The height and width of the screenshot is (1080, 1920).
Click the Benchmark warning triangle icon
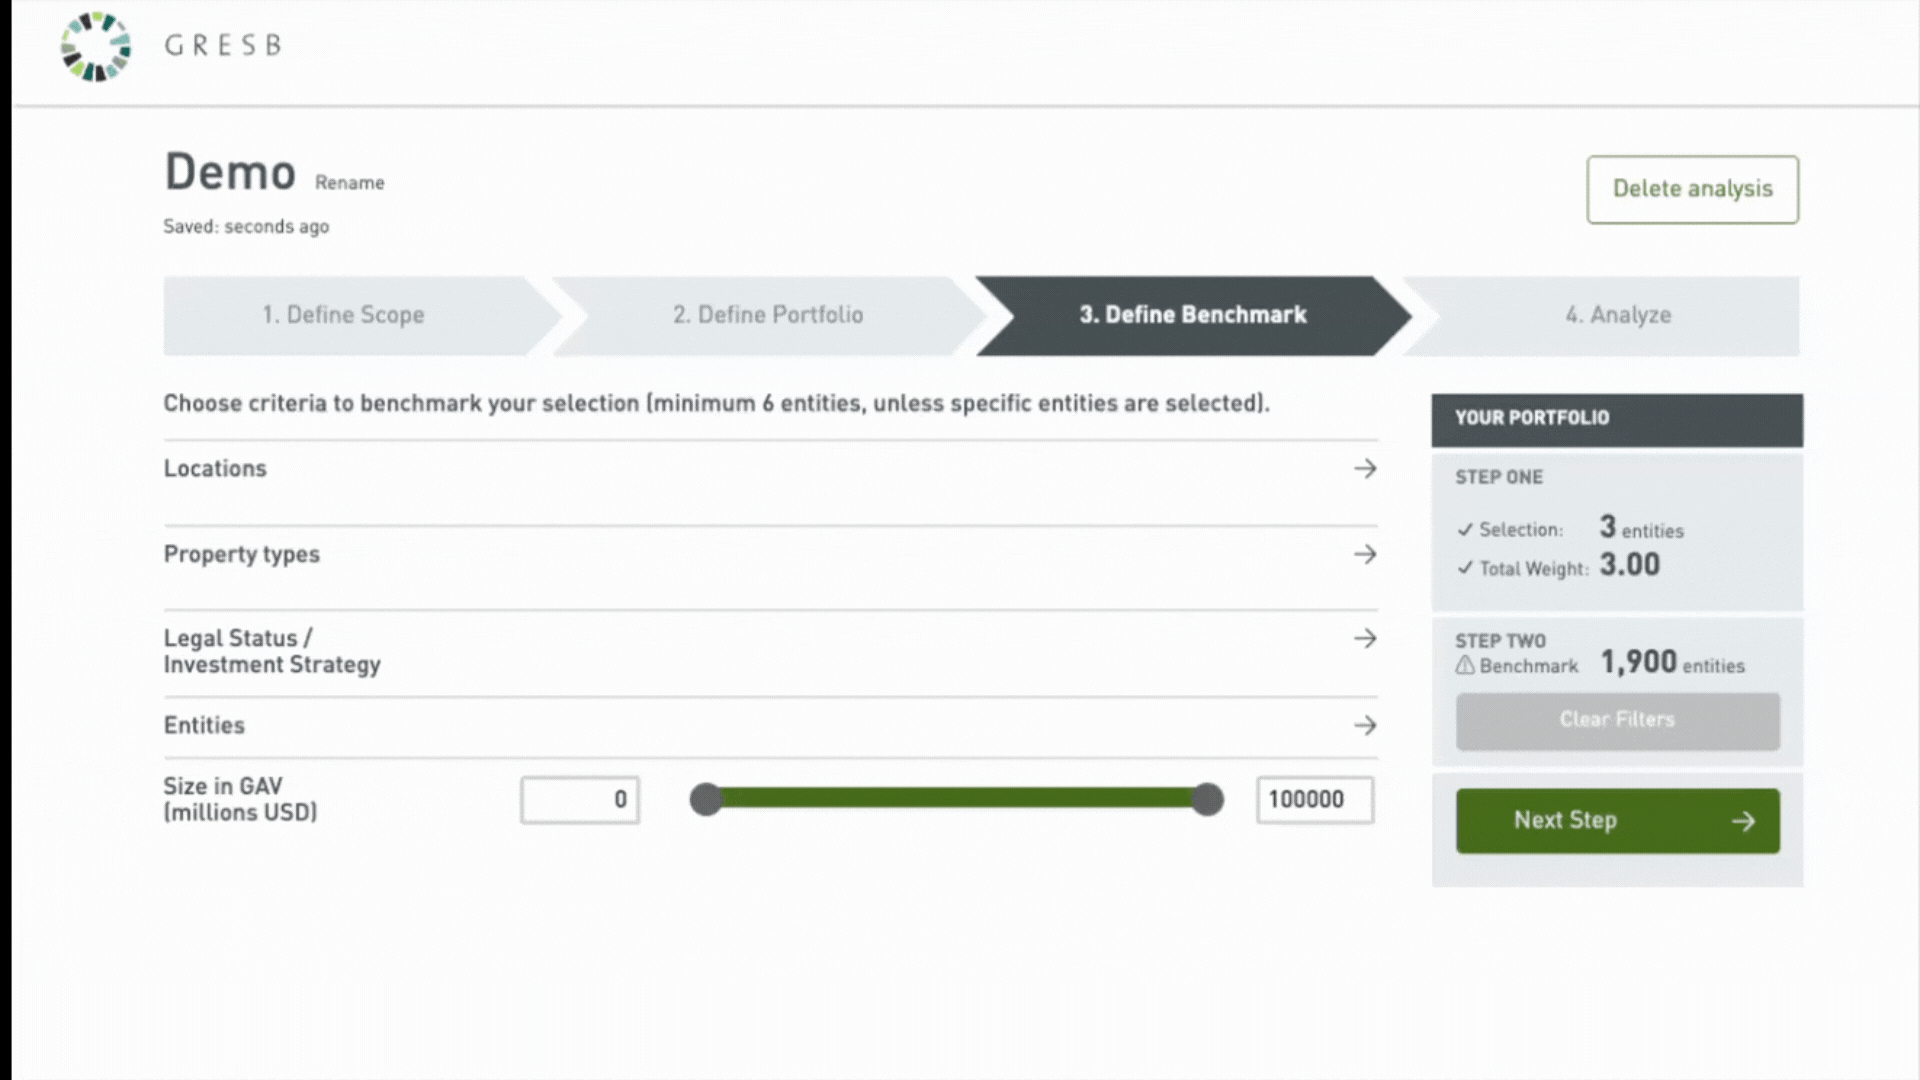tap(1465, 666)
